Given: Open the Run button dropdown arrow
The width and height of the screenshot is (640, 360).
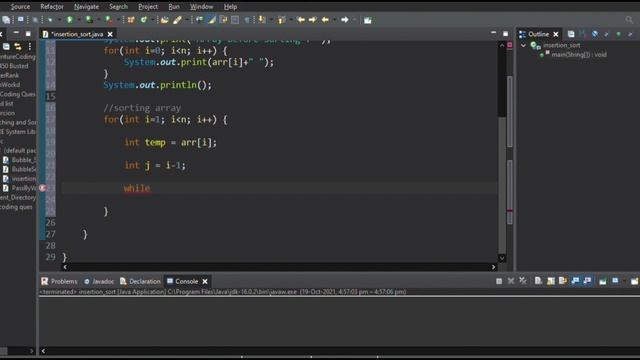Looking at the screenshot, I should (78, 20).
